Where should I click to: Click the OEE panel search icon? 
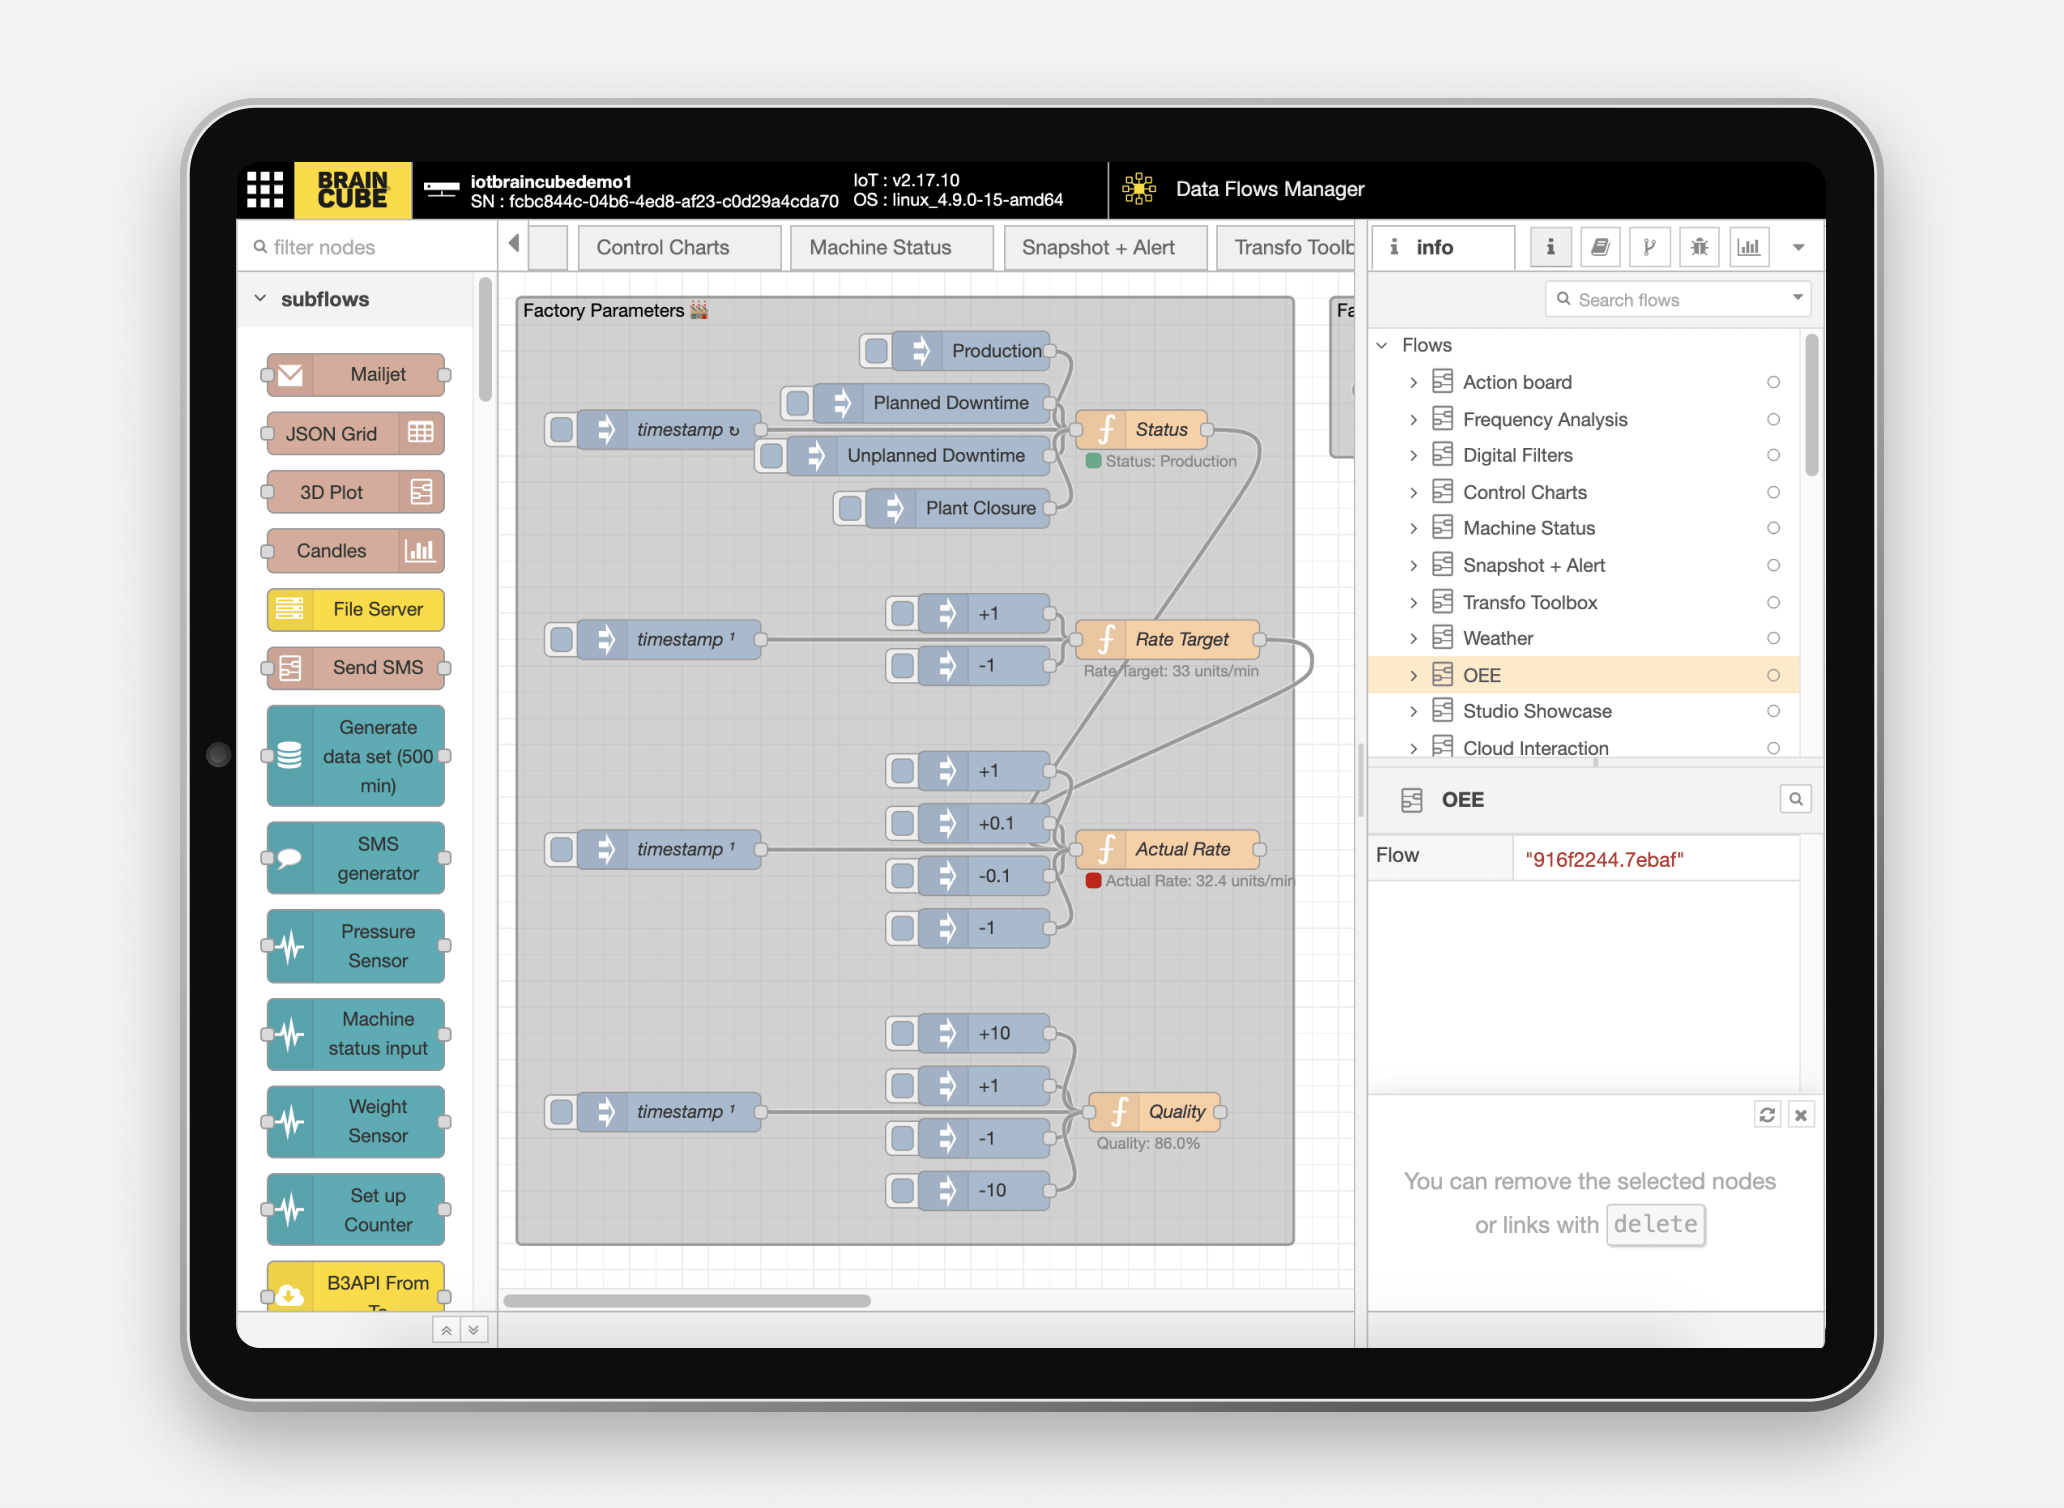click(1796, 799)
